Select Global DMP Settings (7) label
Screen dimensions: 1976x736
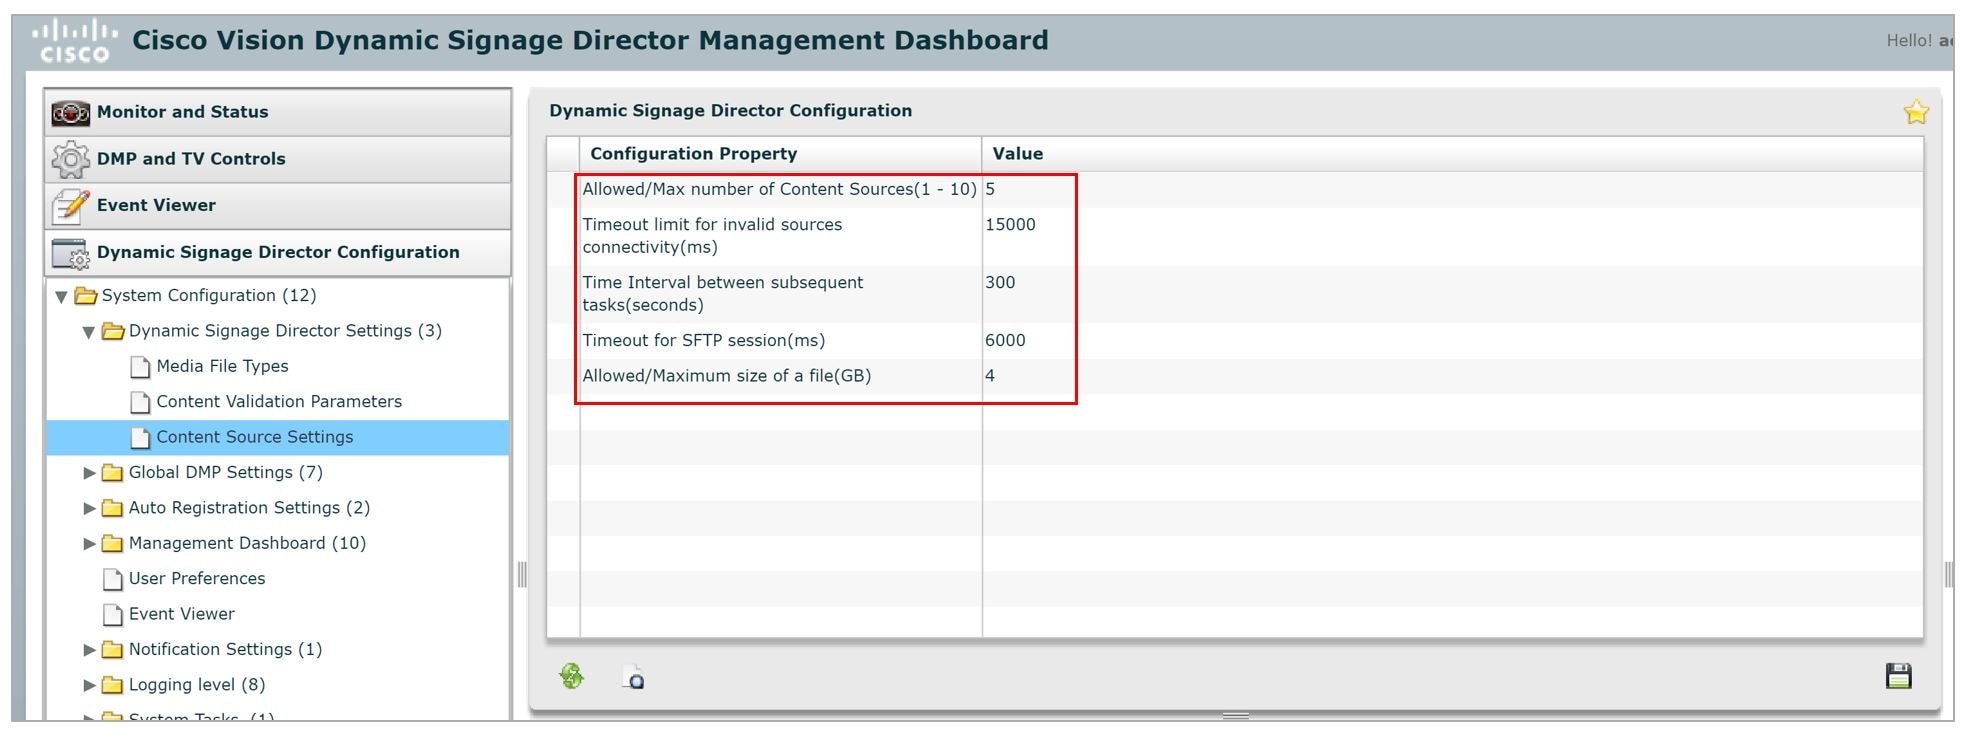(x=226, y=472)
